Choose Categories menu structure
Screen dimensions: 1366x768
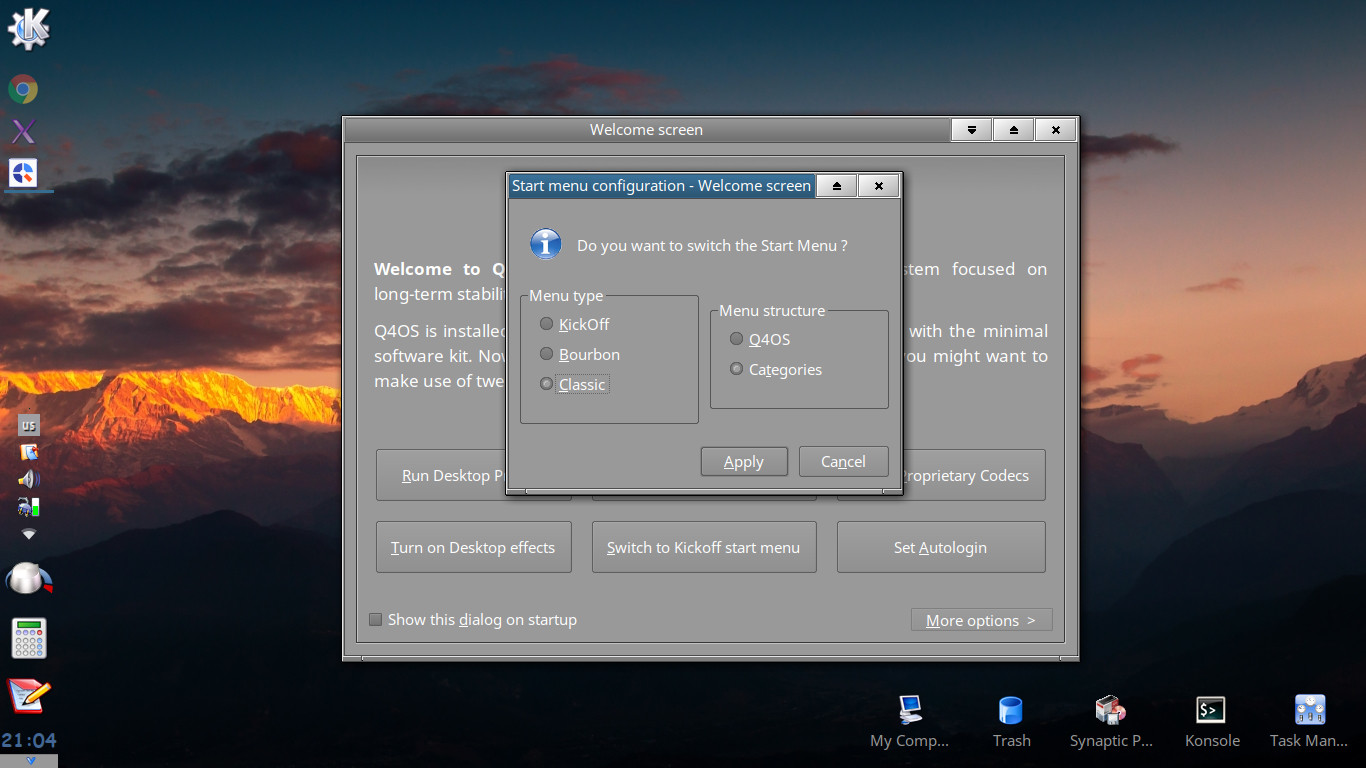tap(776, 369)
